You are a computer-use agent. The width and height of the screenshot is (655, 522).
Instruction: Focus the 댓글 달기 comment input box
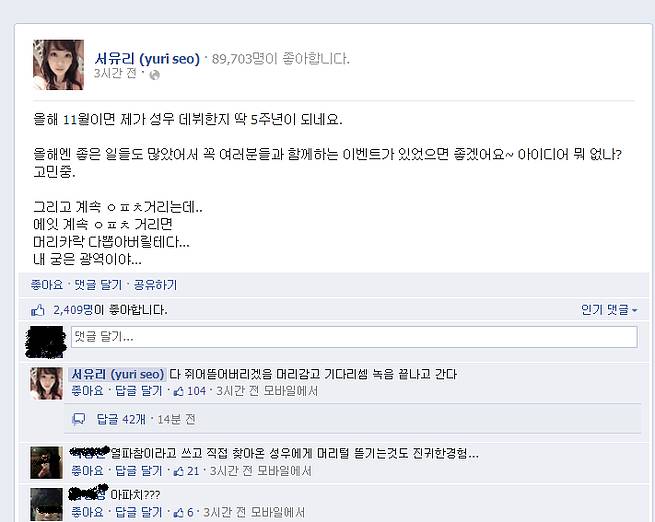pos(354,337)
